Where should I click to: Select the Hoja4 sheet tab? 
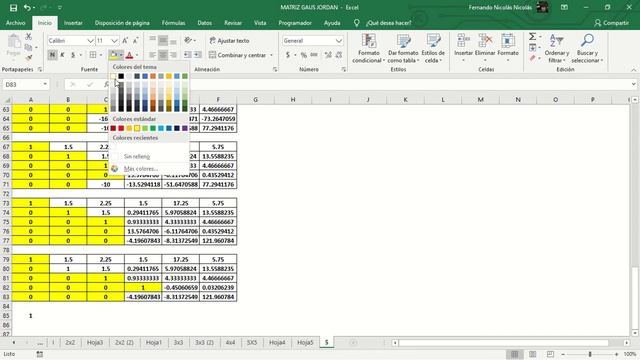pyautogui.click(x=277, y=342)
